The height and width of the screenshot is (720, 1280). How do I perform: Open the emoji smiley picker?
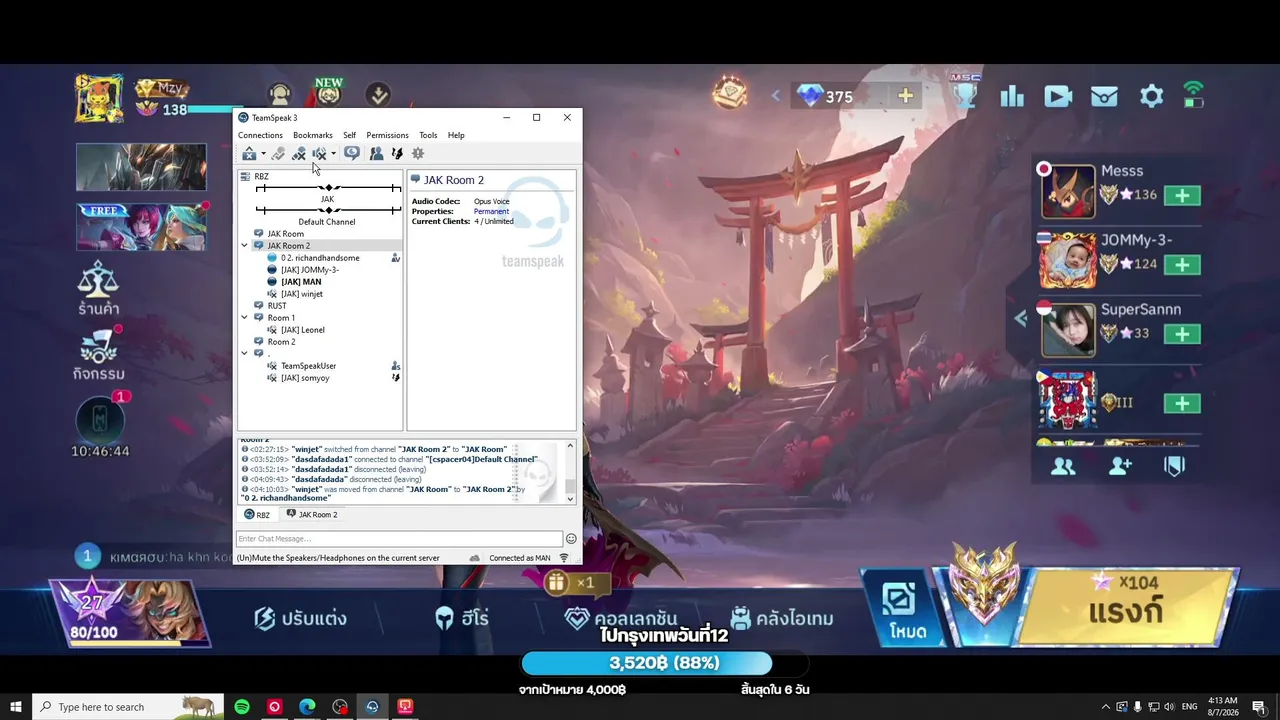coord(571,539)
